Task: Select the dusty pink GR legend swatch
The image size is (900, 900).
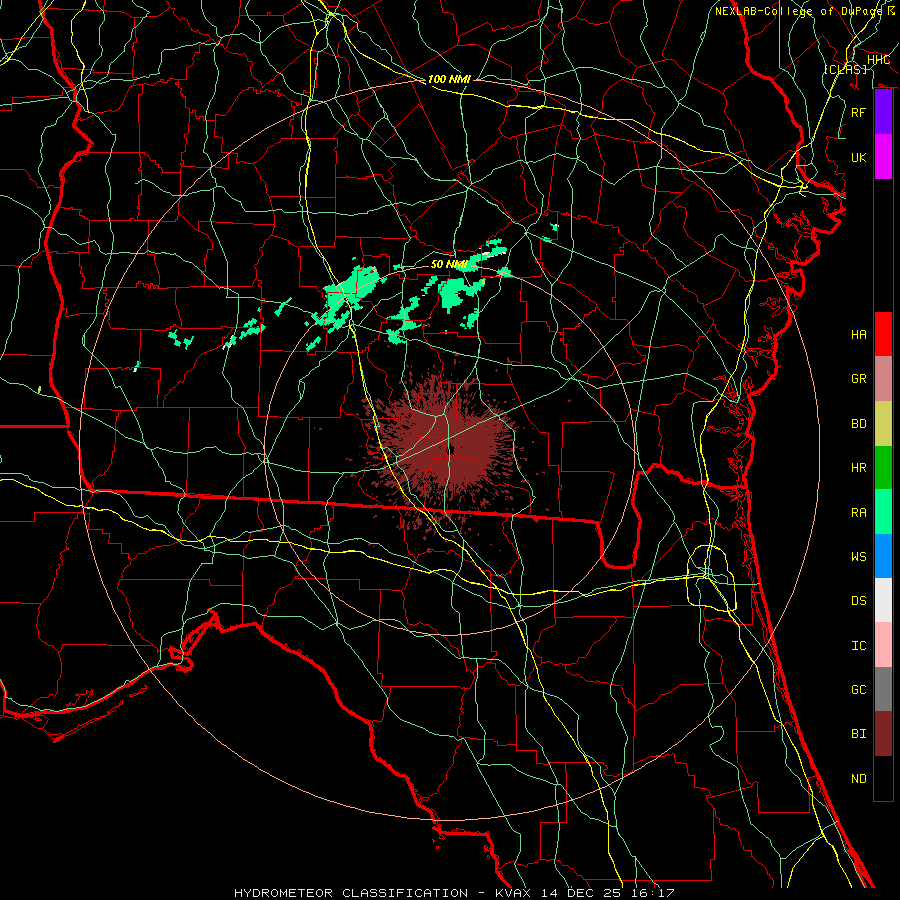Action: click(883, 379)
